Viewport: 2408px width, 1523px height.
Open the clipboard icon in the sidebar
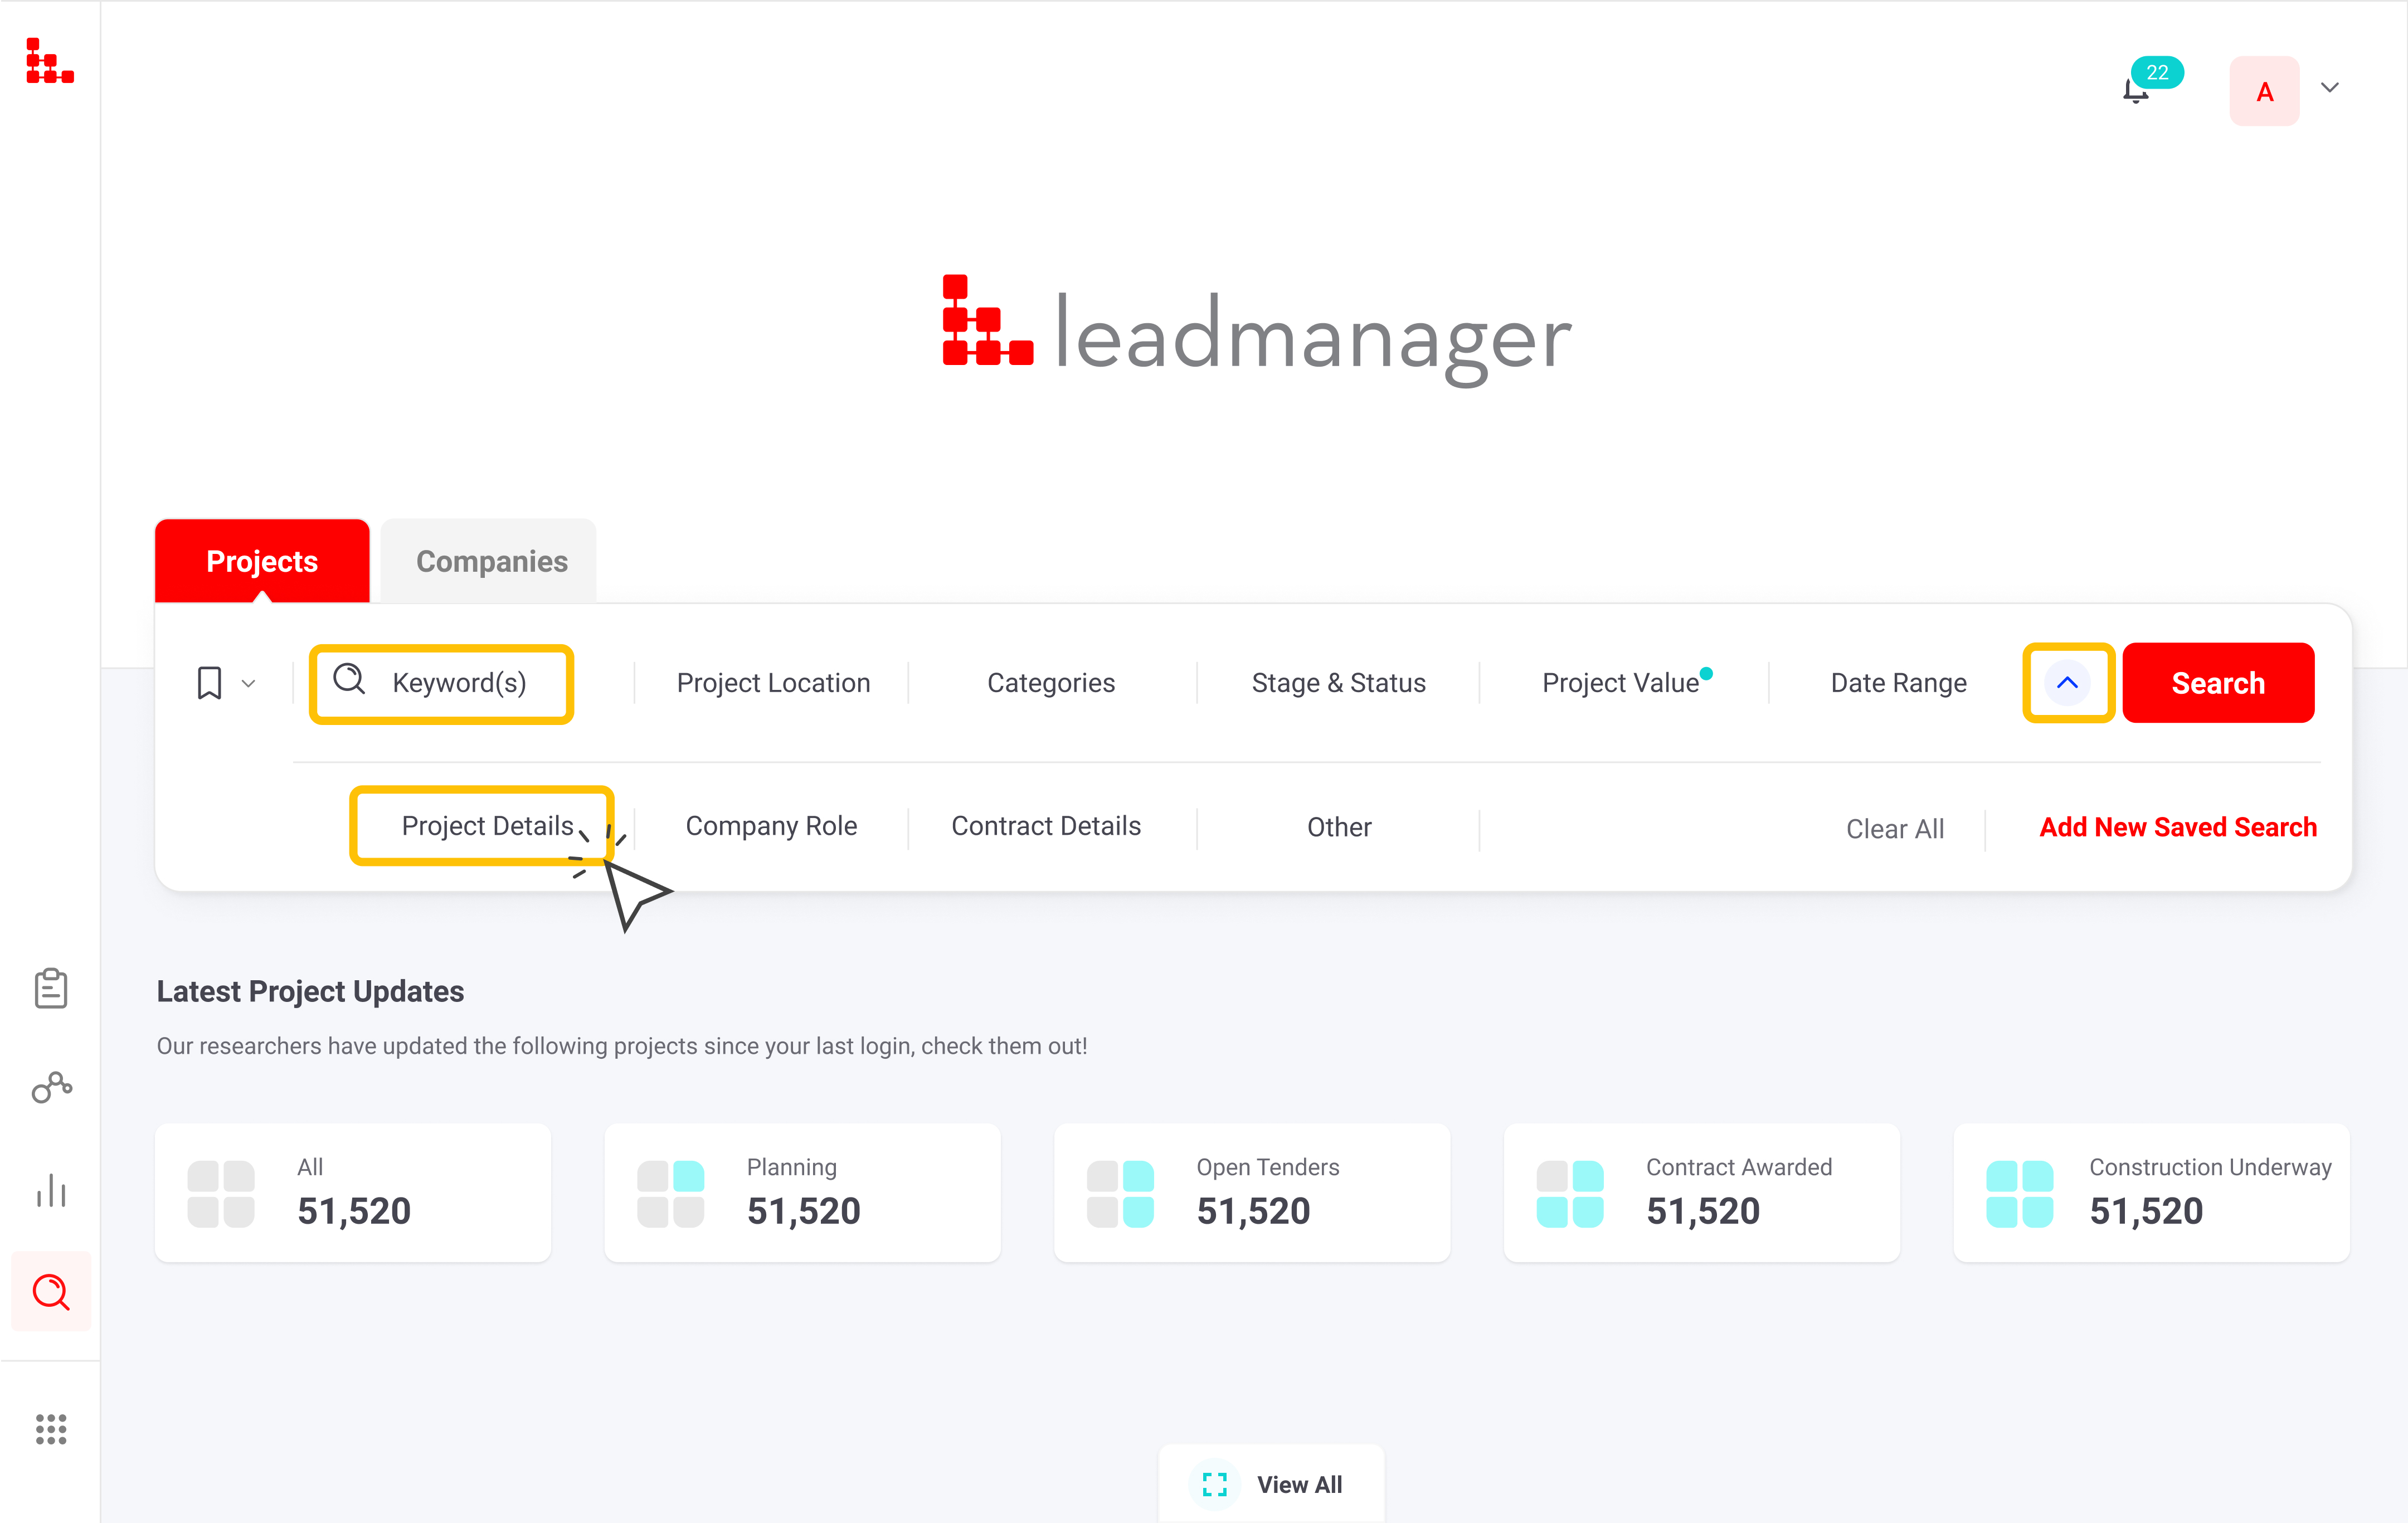51,988
